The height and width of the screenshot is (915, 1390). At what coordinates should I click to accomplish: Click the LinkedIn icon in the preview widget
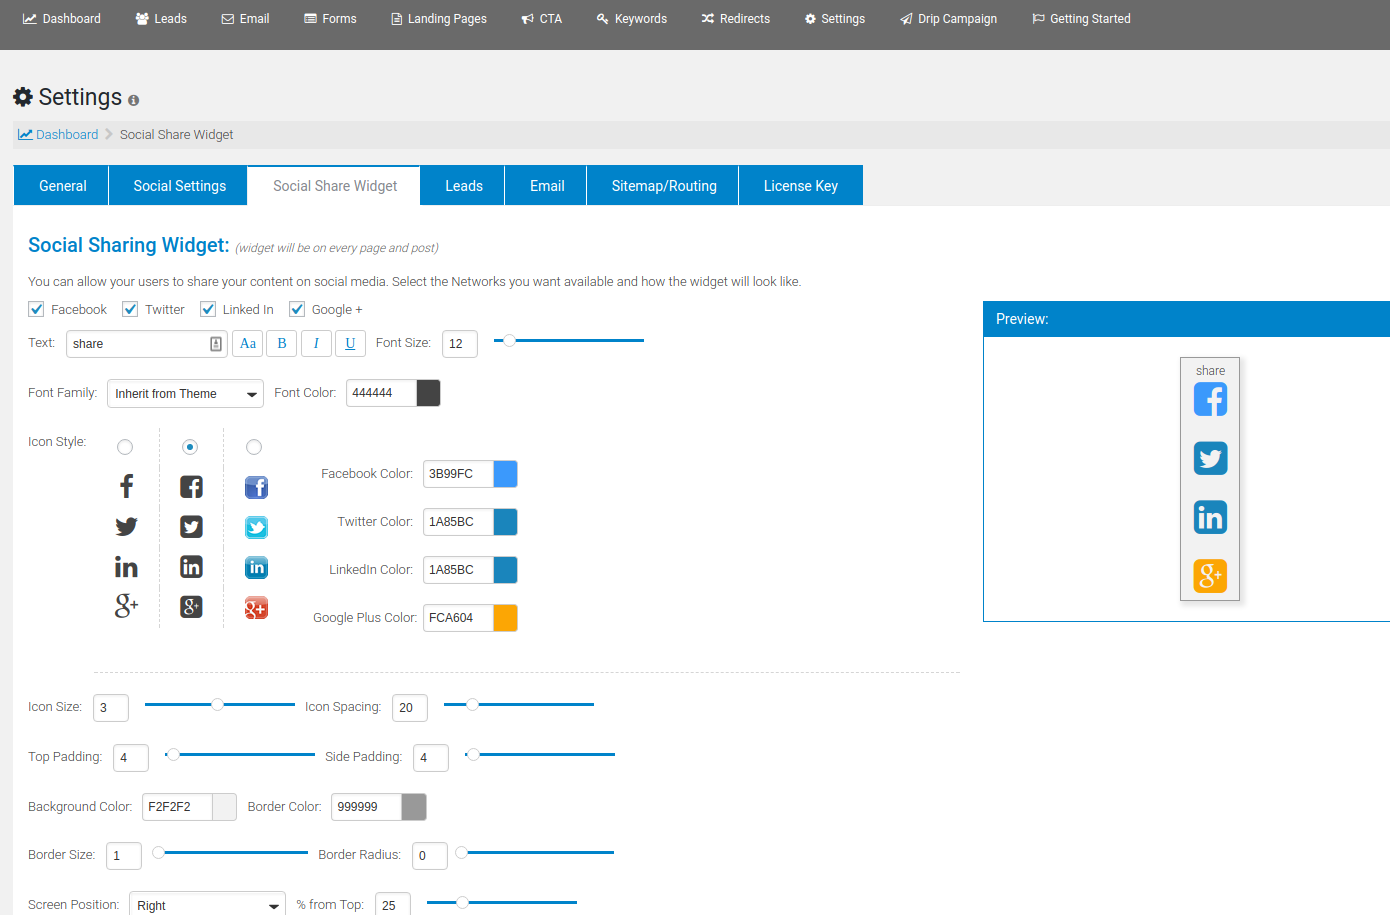1210,517
